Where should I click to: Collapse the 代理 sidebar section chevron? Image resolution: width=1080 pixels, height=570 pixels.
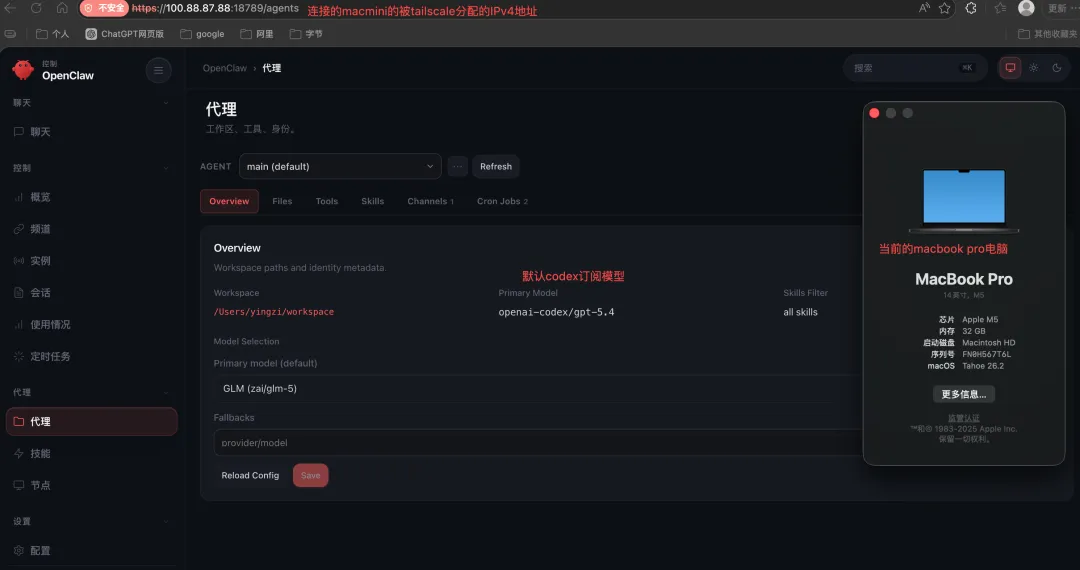pyautogui.click(x=165, y=392)
